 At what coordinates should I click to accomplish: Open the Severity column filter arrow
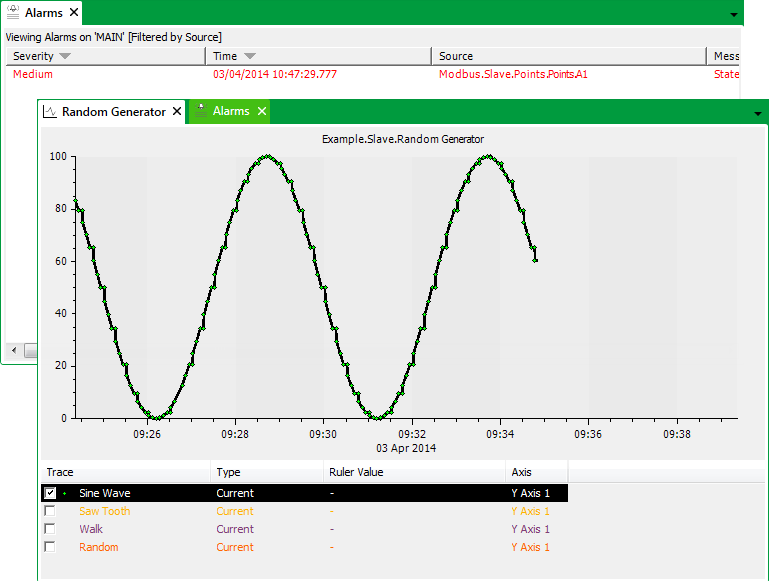(65, 57)
